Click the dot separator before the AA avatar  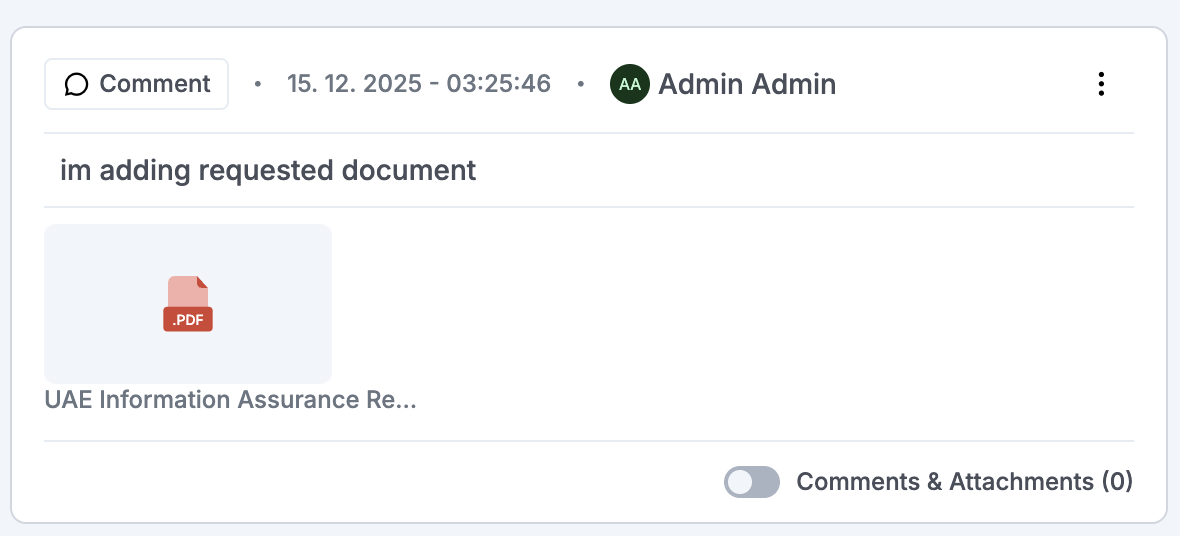click(x=581, y=84)
